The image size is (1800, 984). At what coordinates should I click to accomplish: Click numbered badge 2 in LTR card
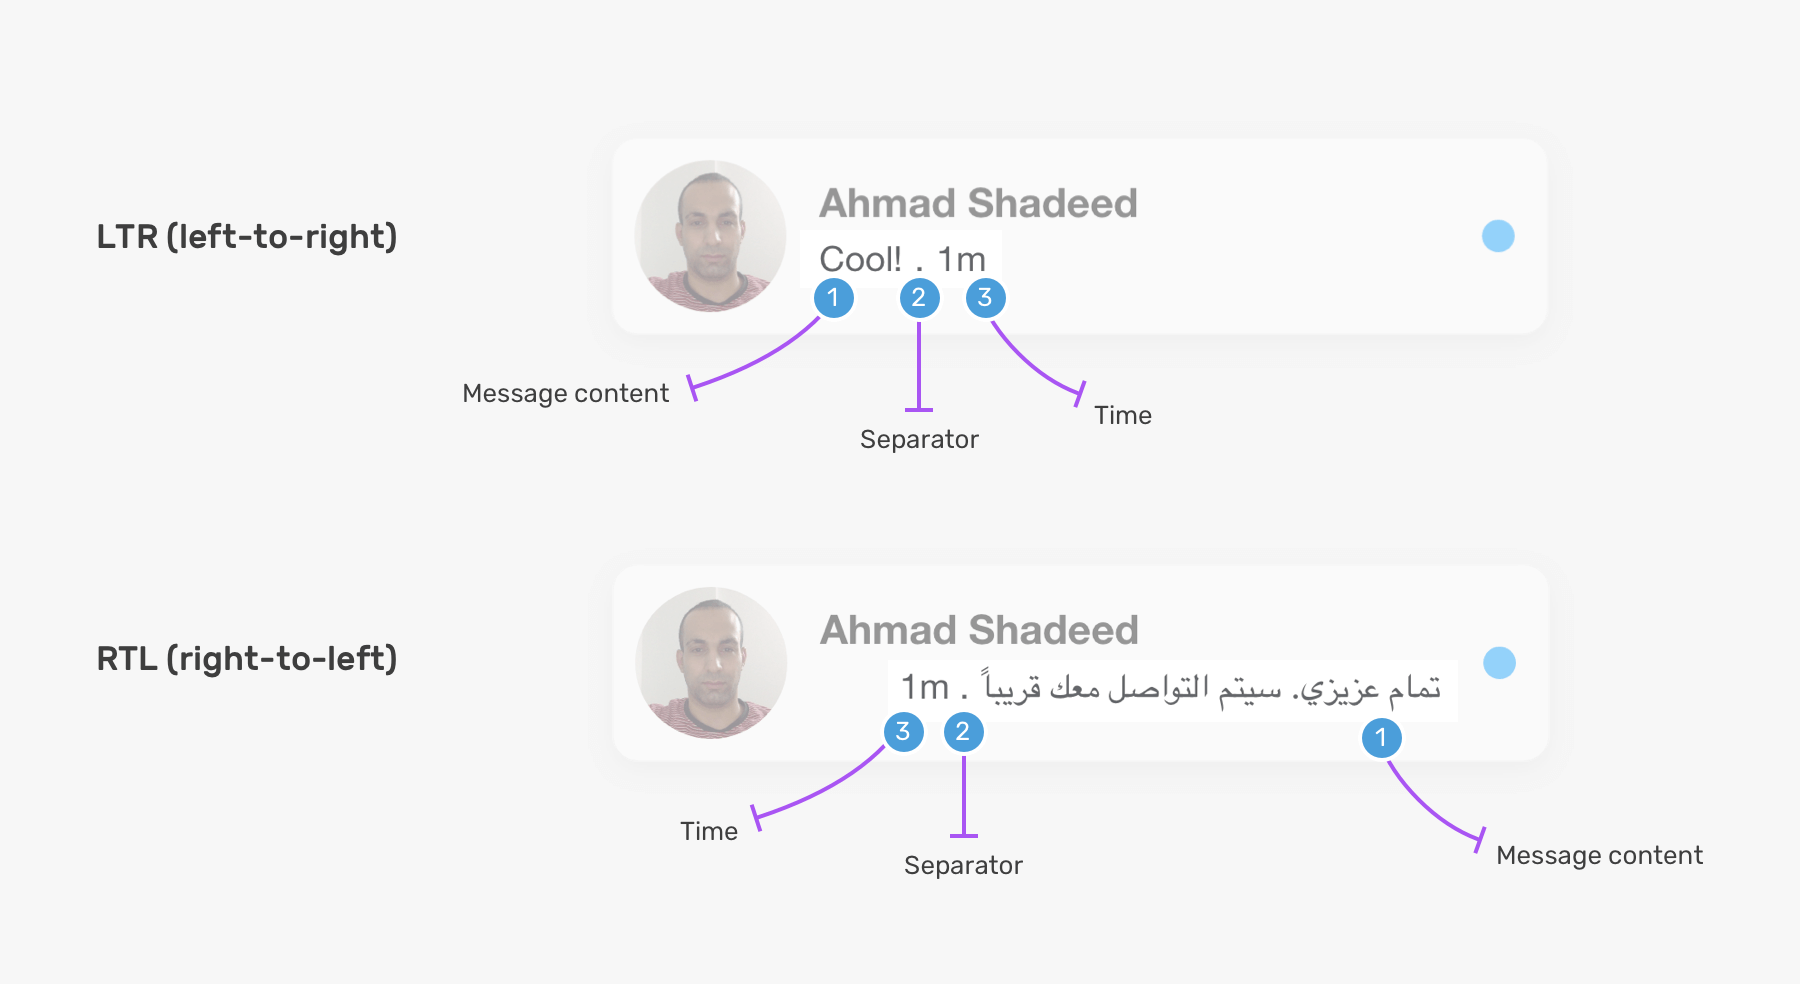click(x=919, y=298)
